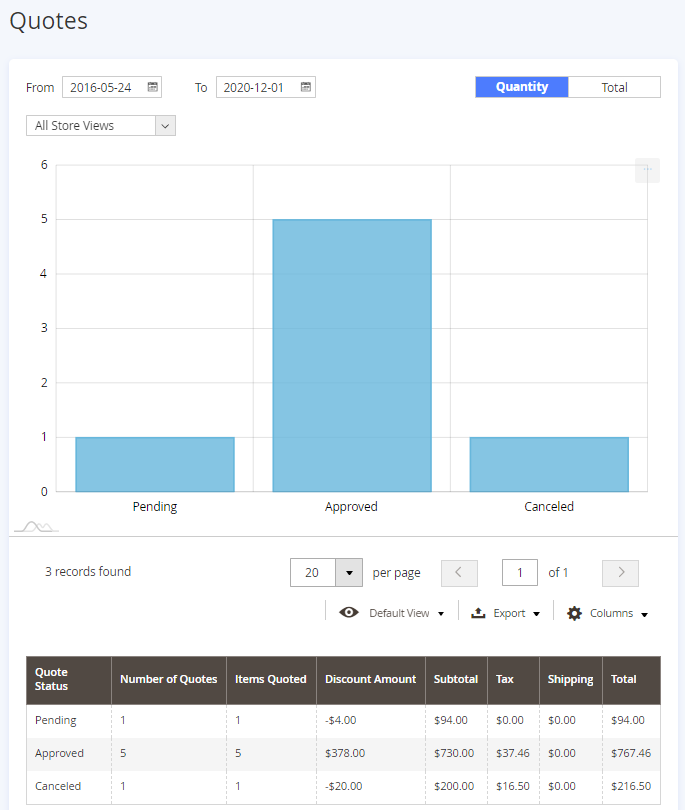Open the Pending quote status row link
685x810 pixels.
[x=56, y=720]
